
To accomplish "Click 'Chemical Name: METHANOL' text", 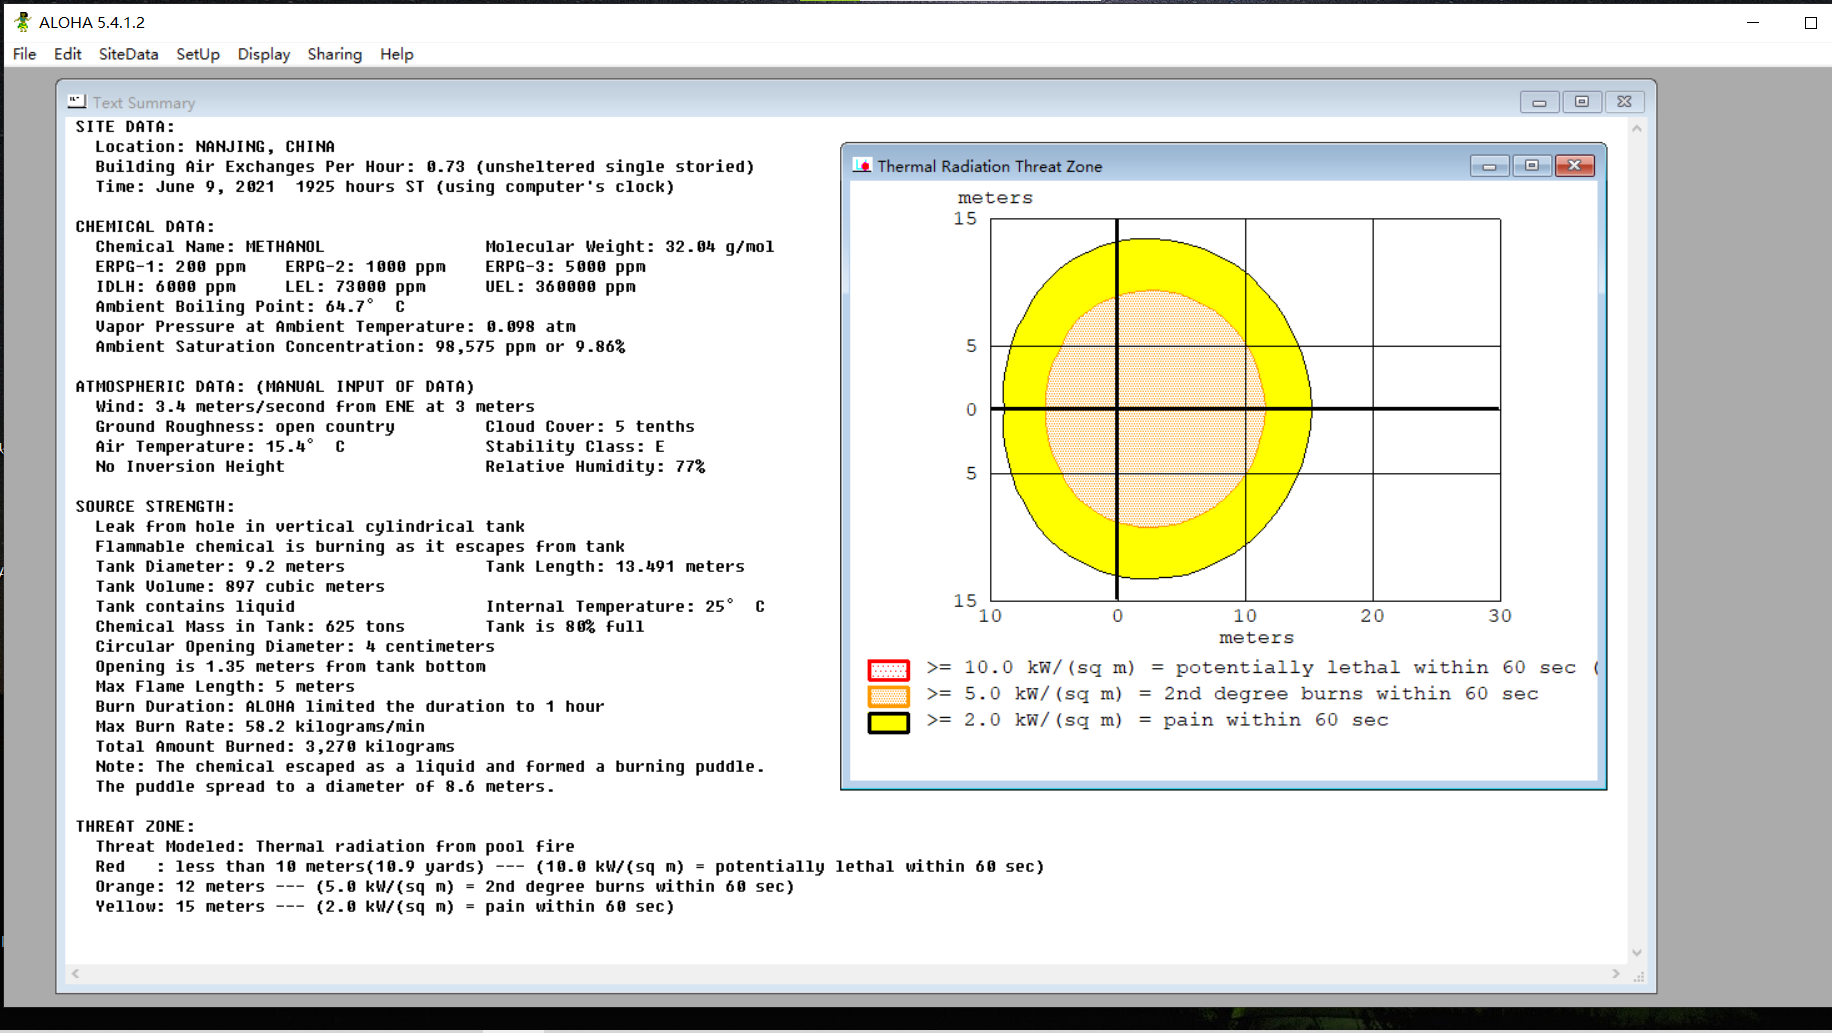I will [x=210, y=247].
